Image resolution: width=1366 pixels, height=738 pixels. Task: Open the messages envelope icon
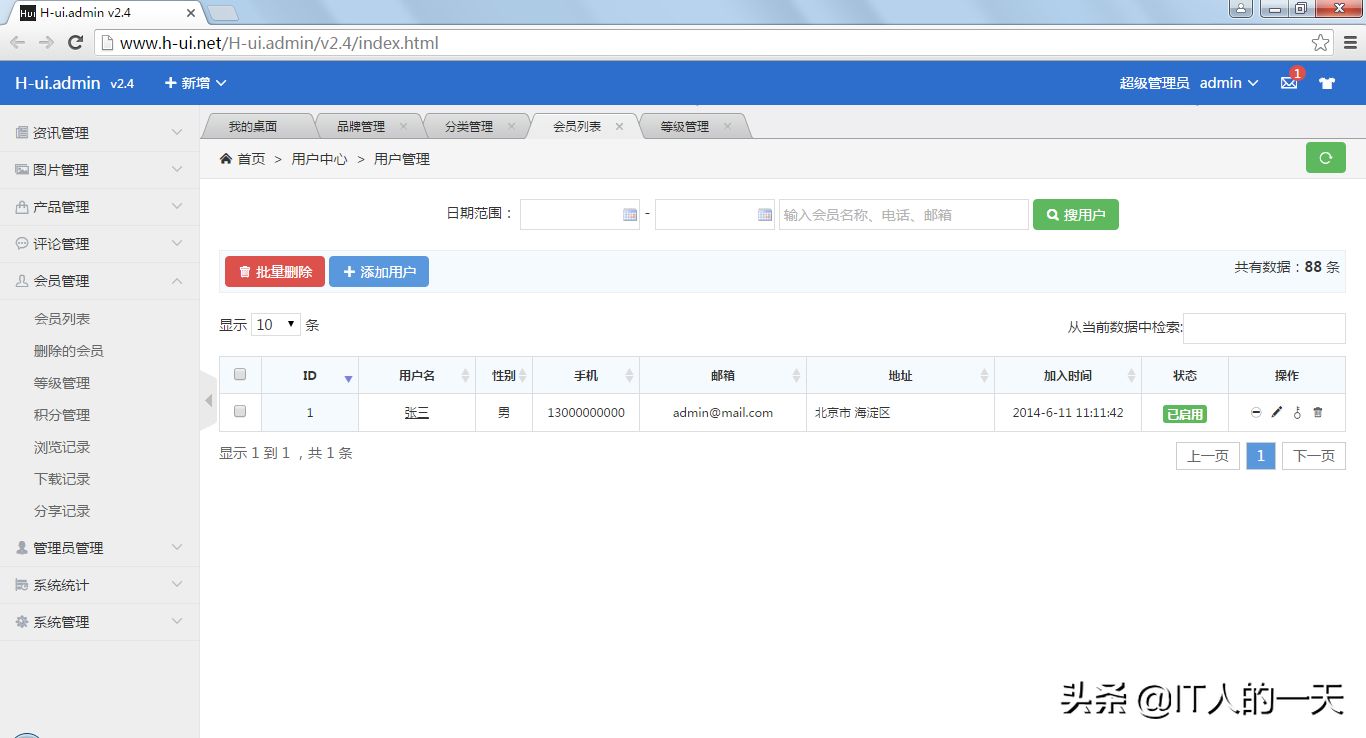pyautogui.click(x=1289, y=83)
